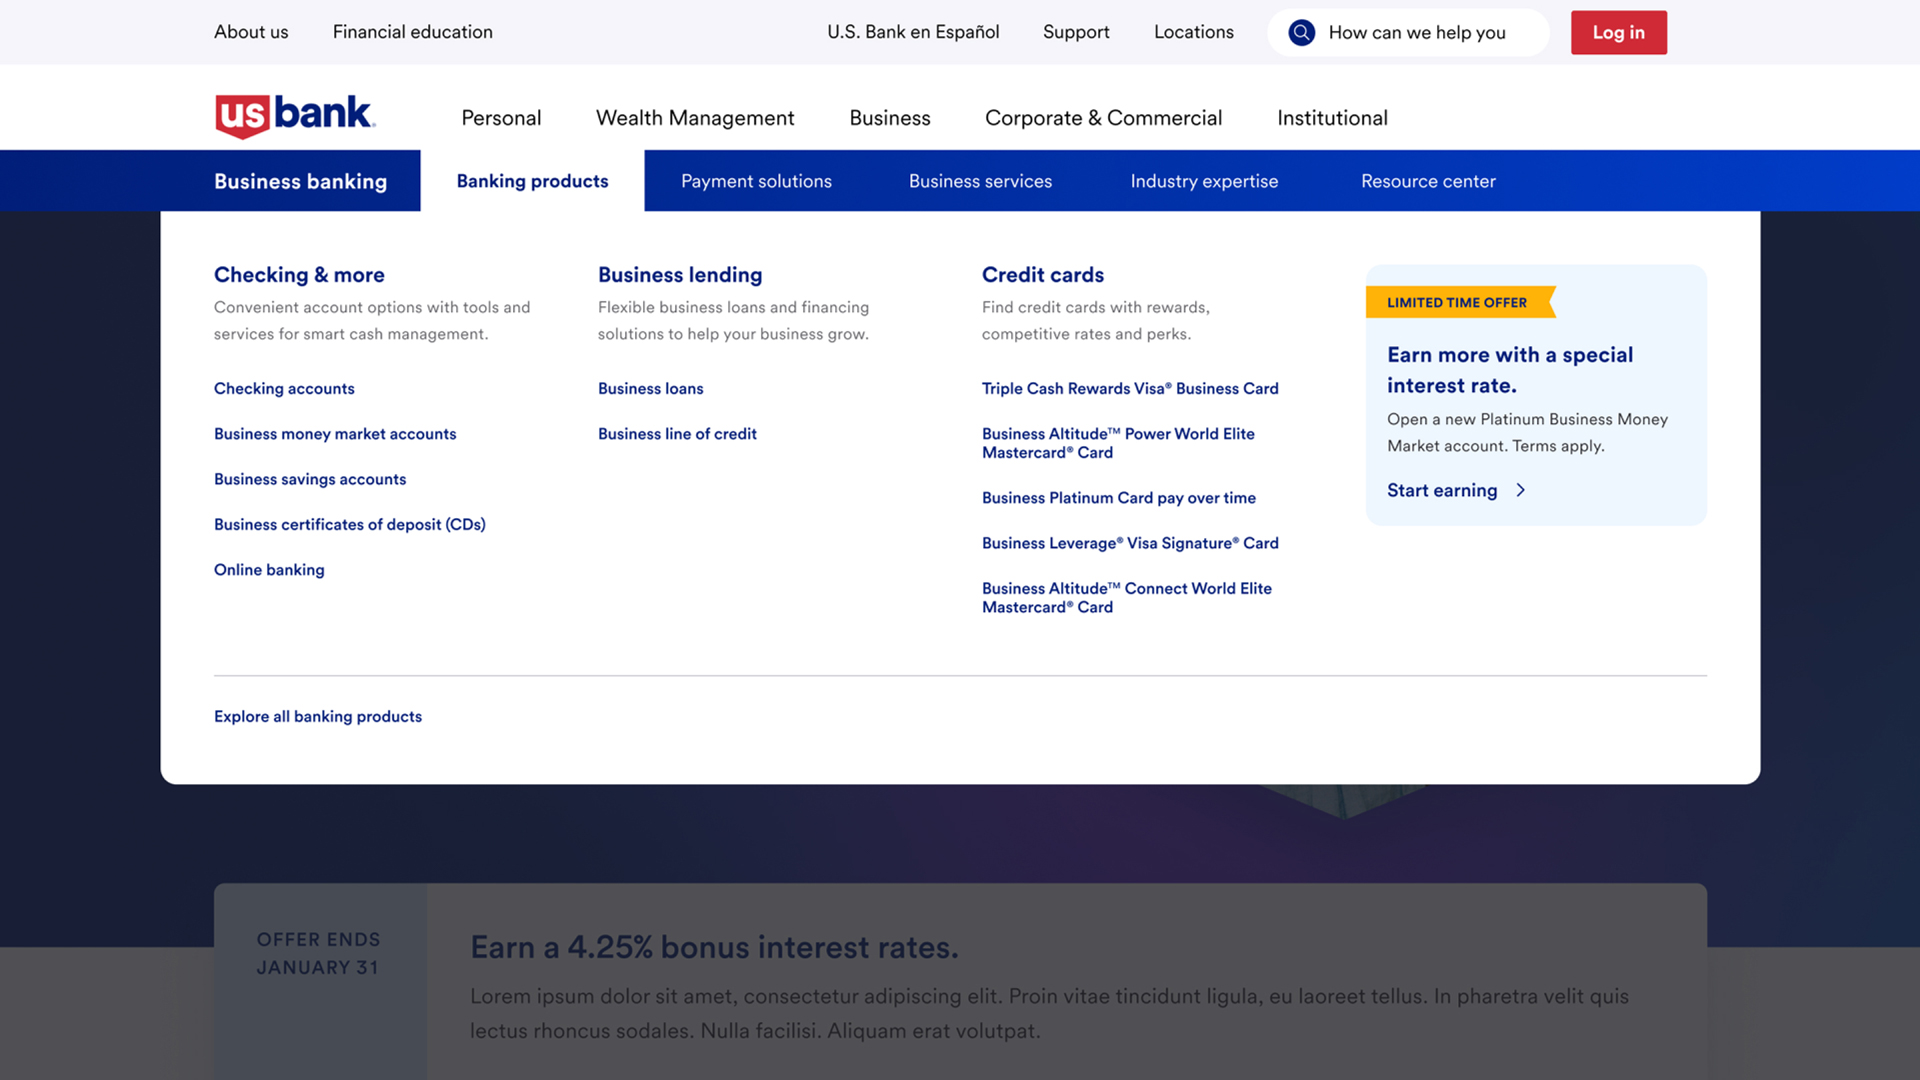Go to Business savings accounts

310,479
